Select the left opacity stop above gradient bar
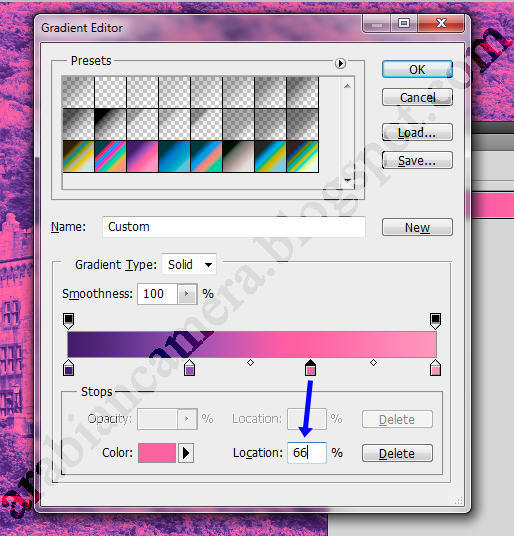Screen dimensions: 514x536 click(x=69, y=321)
